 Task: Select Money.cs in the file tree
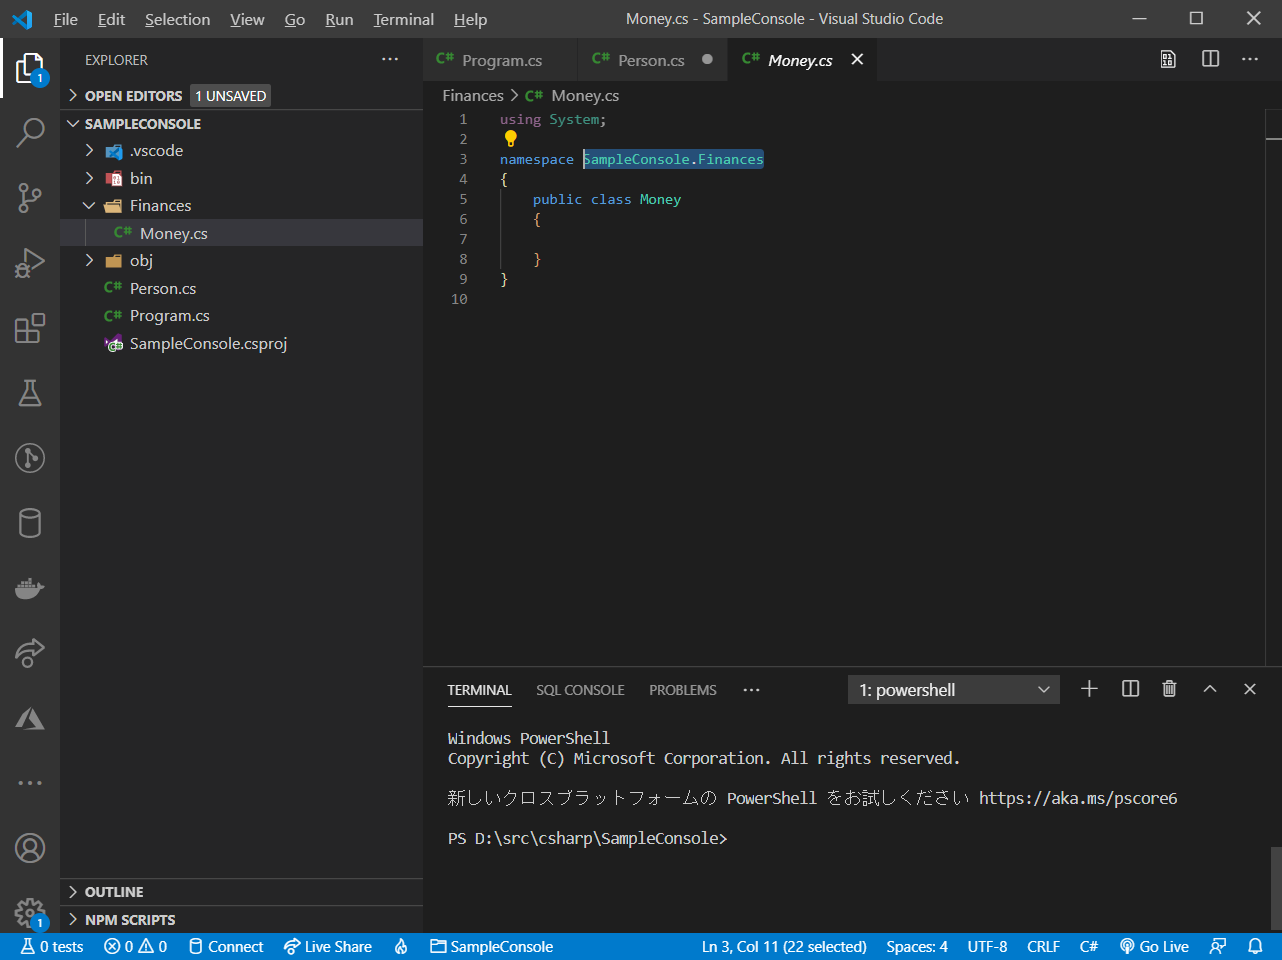coord(242,233)
